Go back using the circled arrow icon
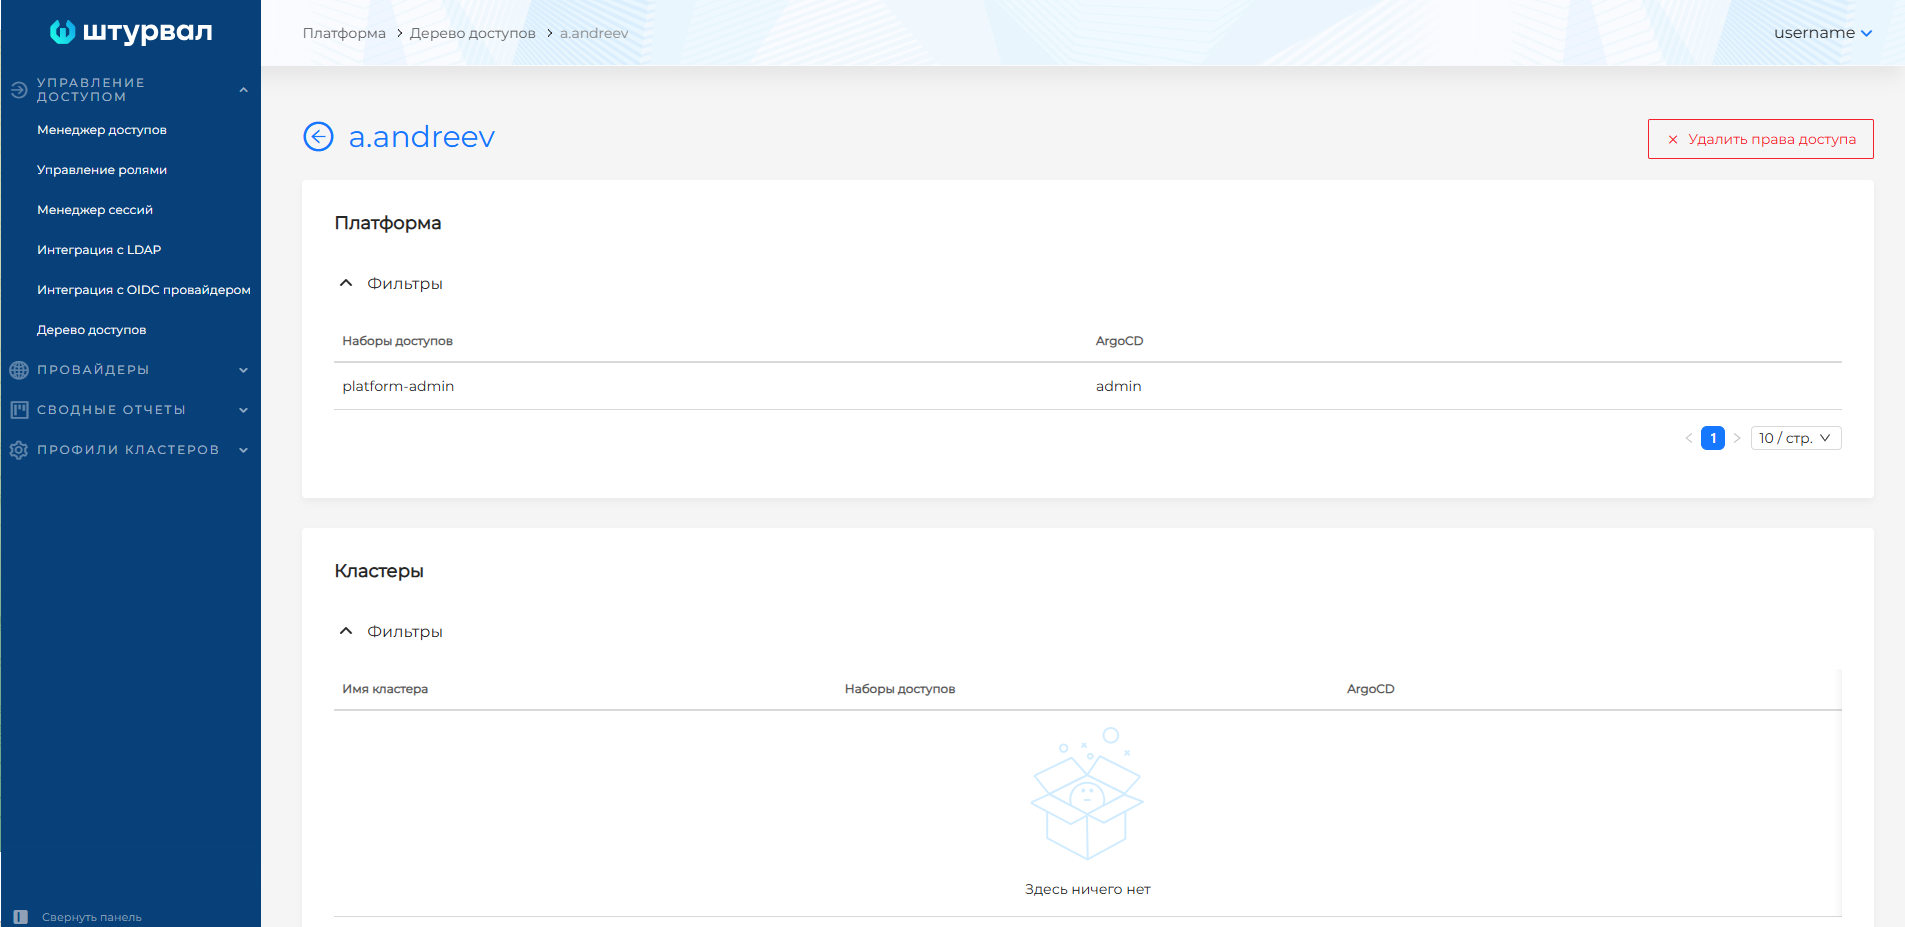 pyautogui.click(x=318, y=136)
